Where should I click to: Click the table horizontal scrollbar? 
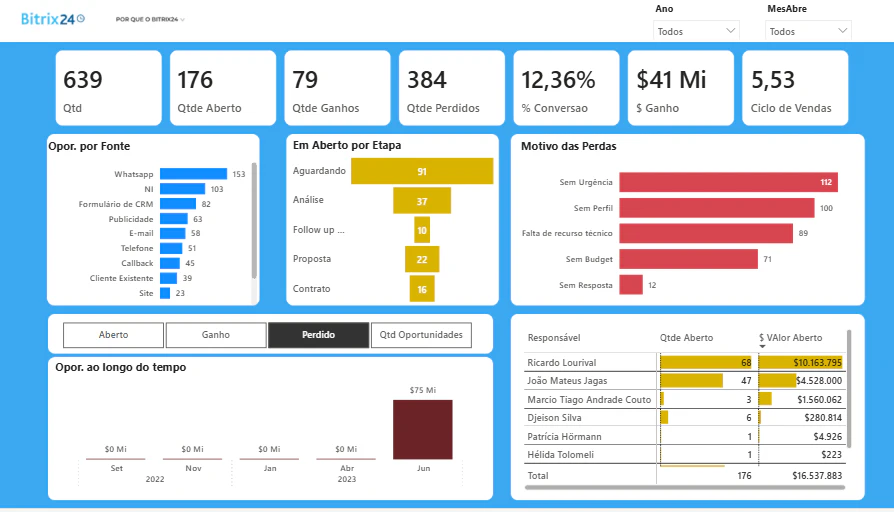(x=684, y=487)
